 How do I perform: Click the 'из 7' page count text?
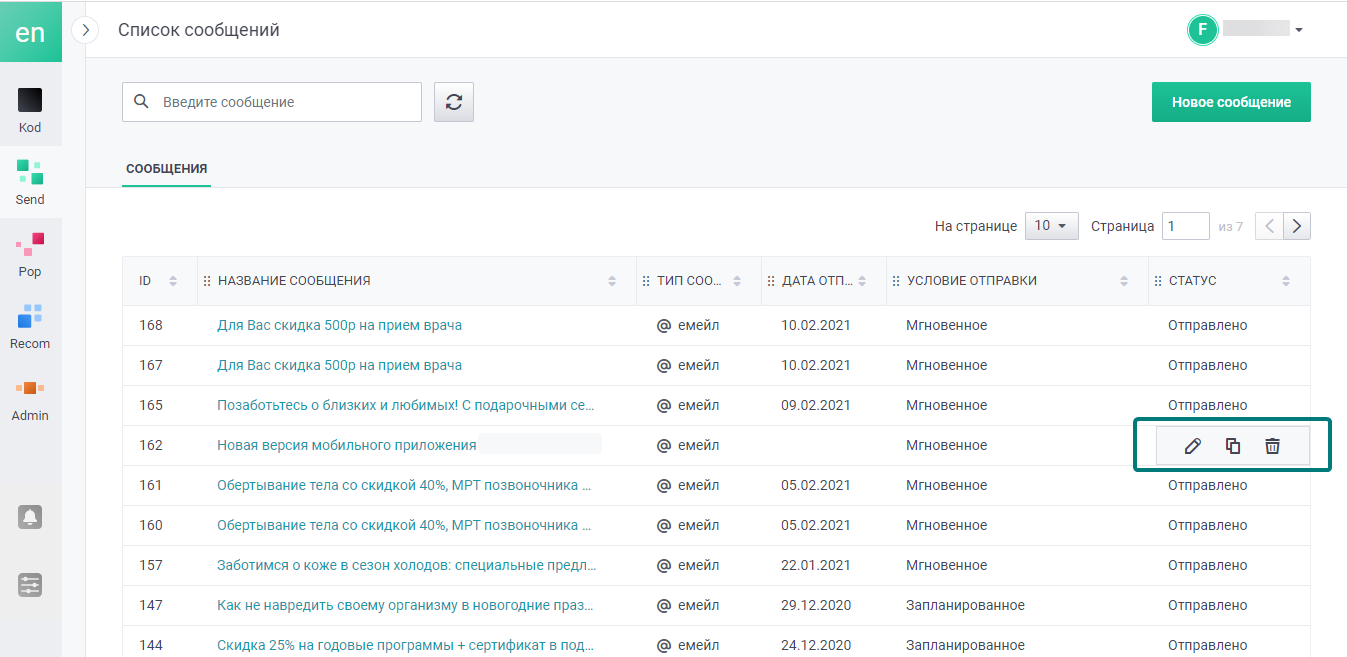(x=1231, y=227)
